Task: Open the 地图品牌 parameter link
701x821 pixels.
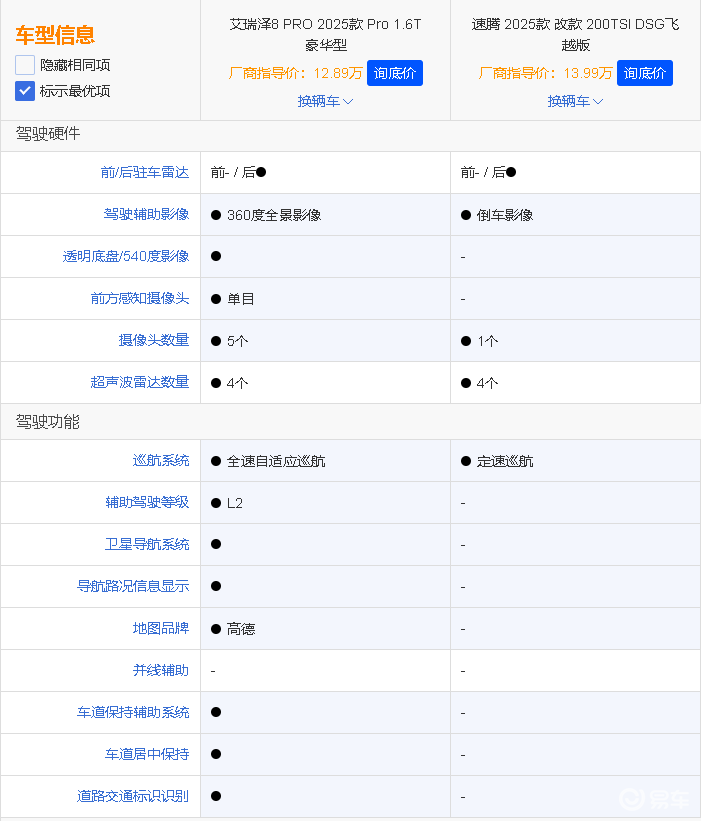Action: (161, 628)
